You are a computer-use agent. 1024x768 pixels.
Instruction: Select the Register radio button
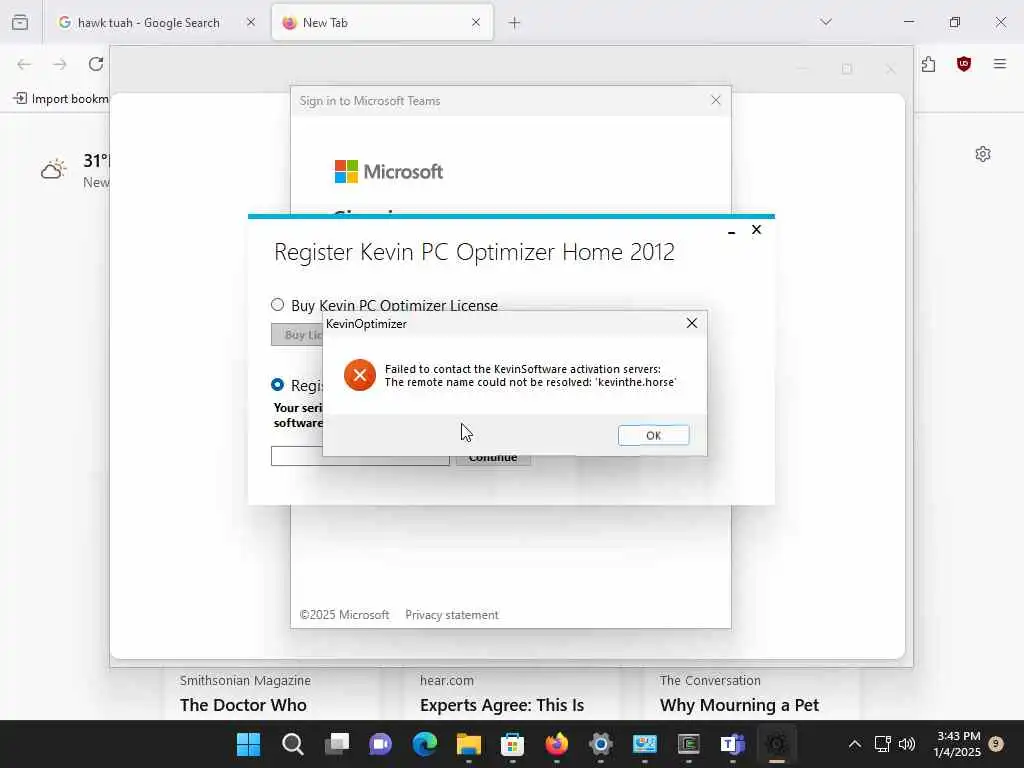coord(278,385)
